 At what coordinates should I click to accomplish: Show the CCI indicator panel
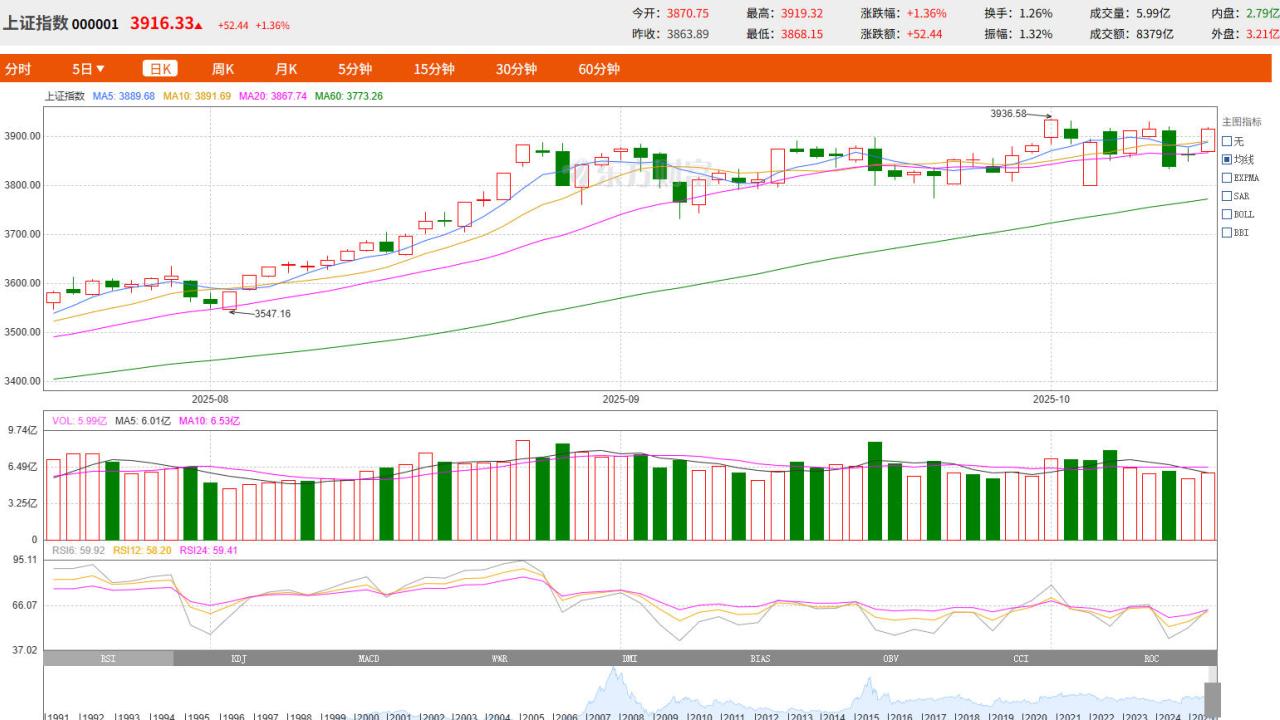click(1021, 658)
